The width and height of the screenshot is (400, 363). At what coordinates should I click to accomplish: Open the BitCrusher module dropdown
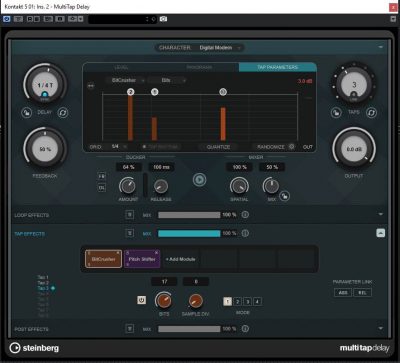click(126, 80)
